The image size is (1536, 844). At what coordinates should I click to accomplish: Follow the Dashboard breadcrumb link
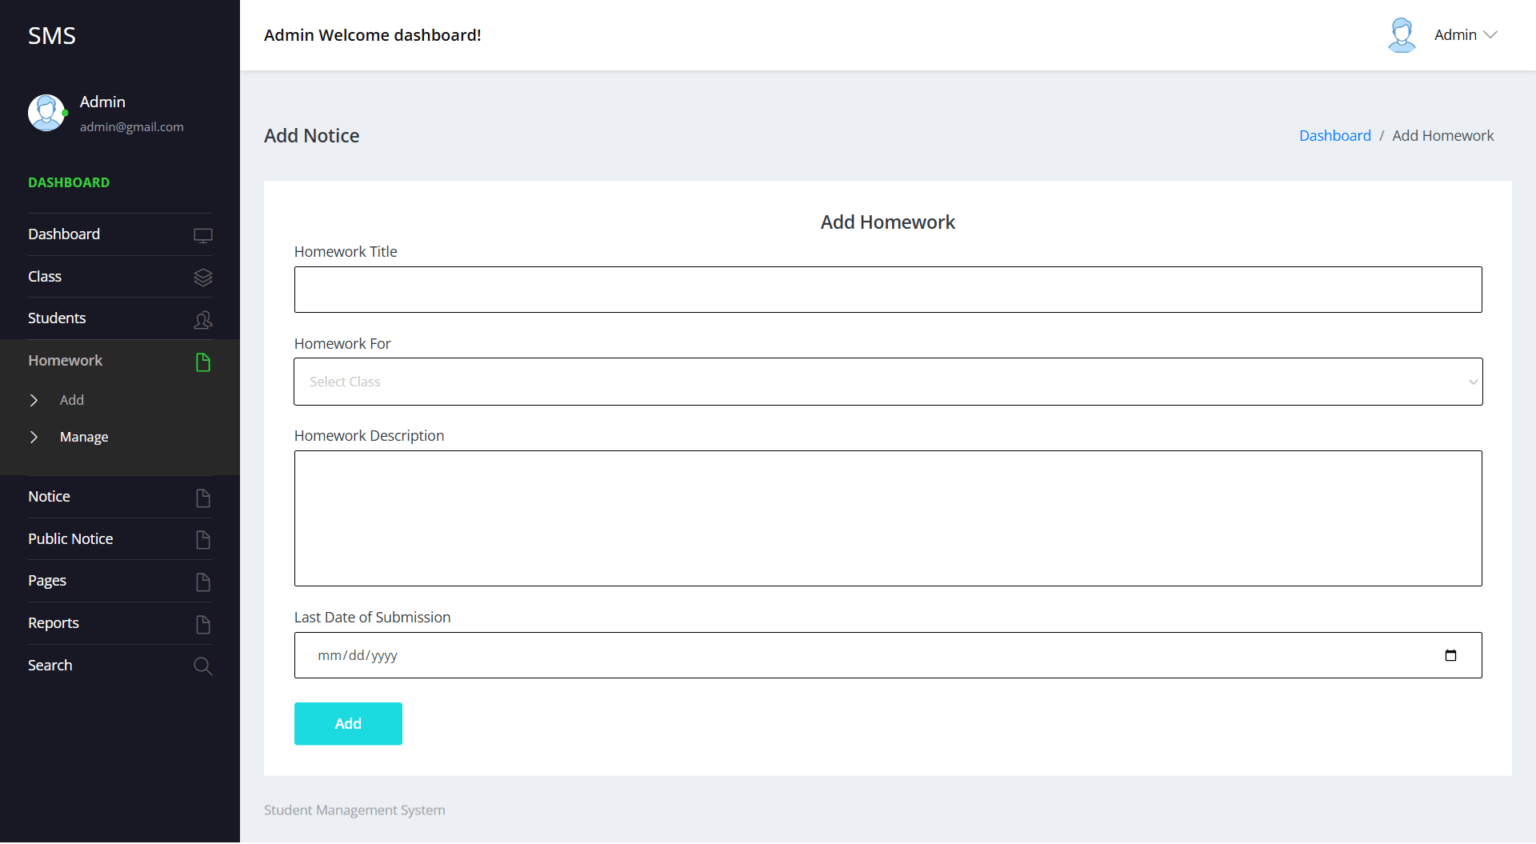[x=1334, y=136]
